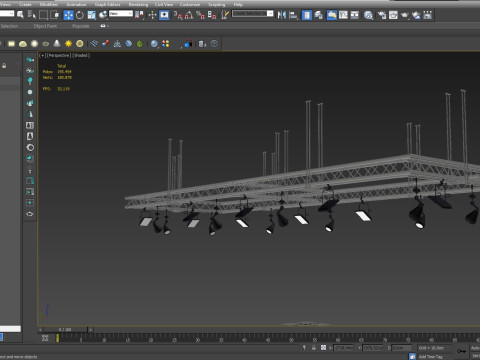This screenshot has height=360, width=480.
Task: Toggle the light bulb display filter in explorer
Action: (x=30, y=81)
